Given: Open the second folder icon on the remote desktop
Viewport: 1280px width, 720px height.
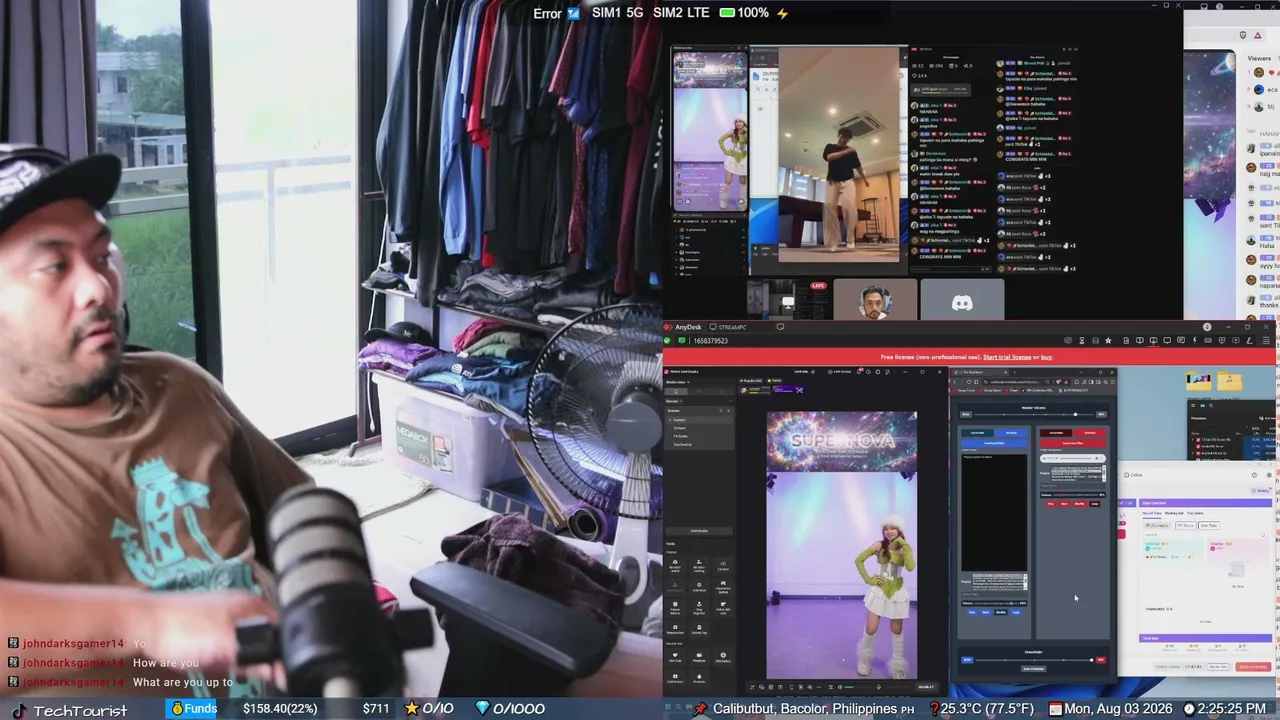Looking at the screenshot, I should [1230, 381].
